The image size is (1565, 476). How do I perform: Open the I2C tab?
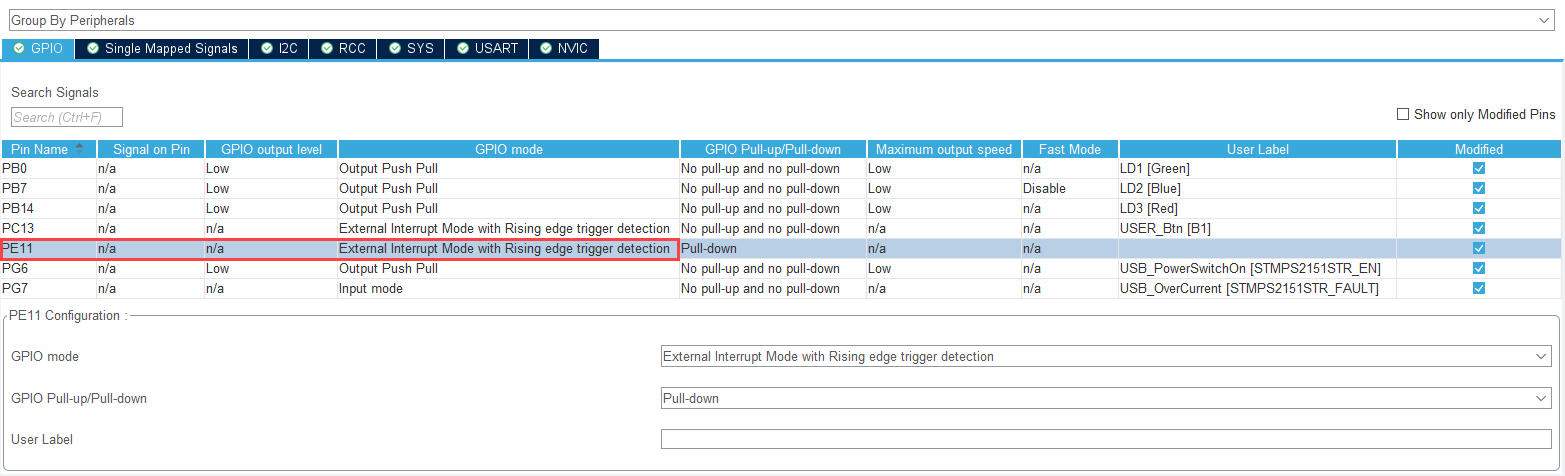point(279,48)
